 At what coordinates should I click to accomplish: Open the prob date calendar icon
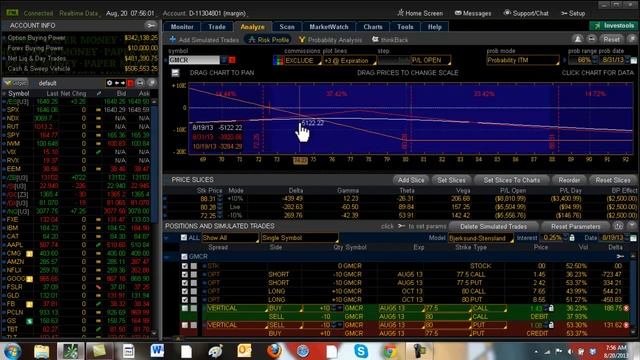(x=633, y=60)
